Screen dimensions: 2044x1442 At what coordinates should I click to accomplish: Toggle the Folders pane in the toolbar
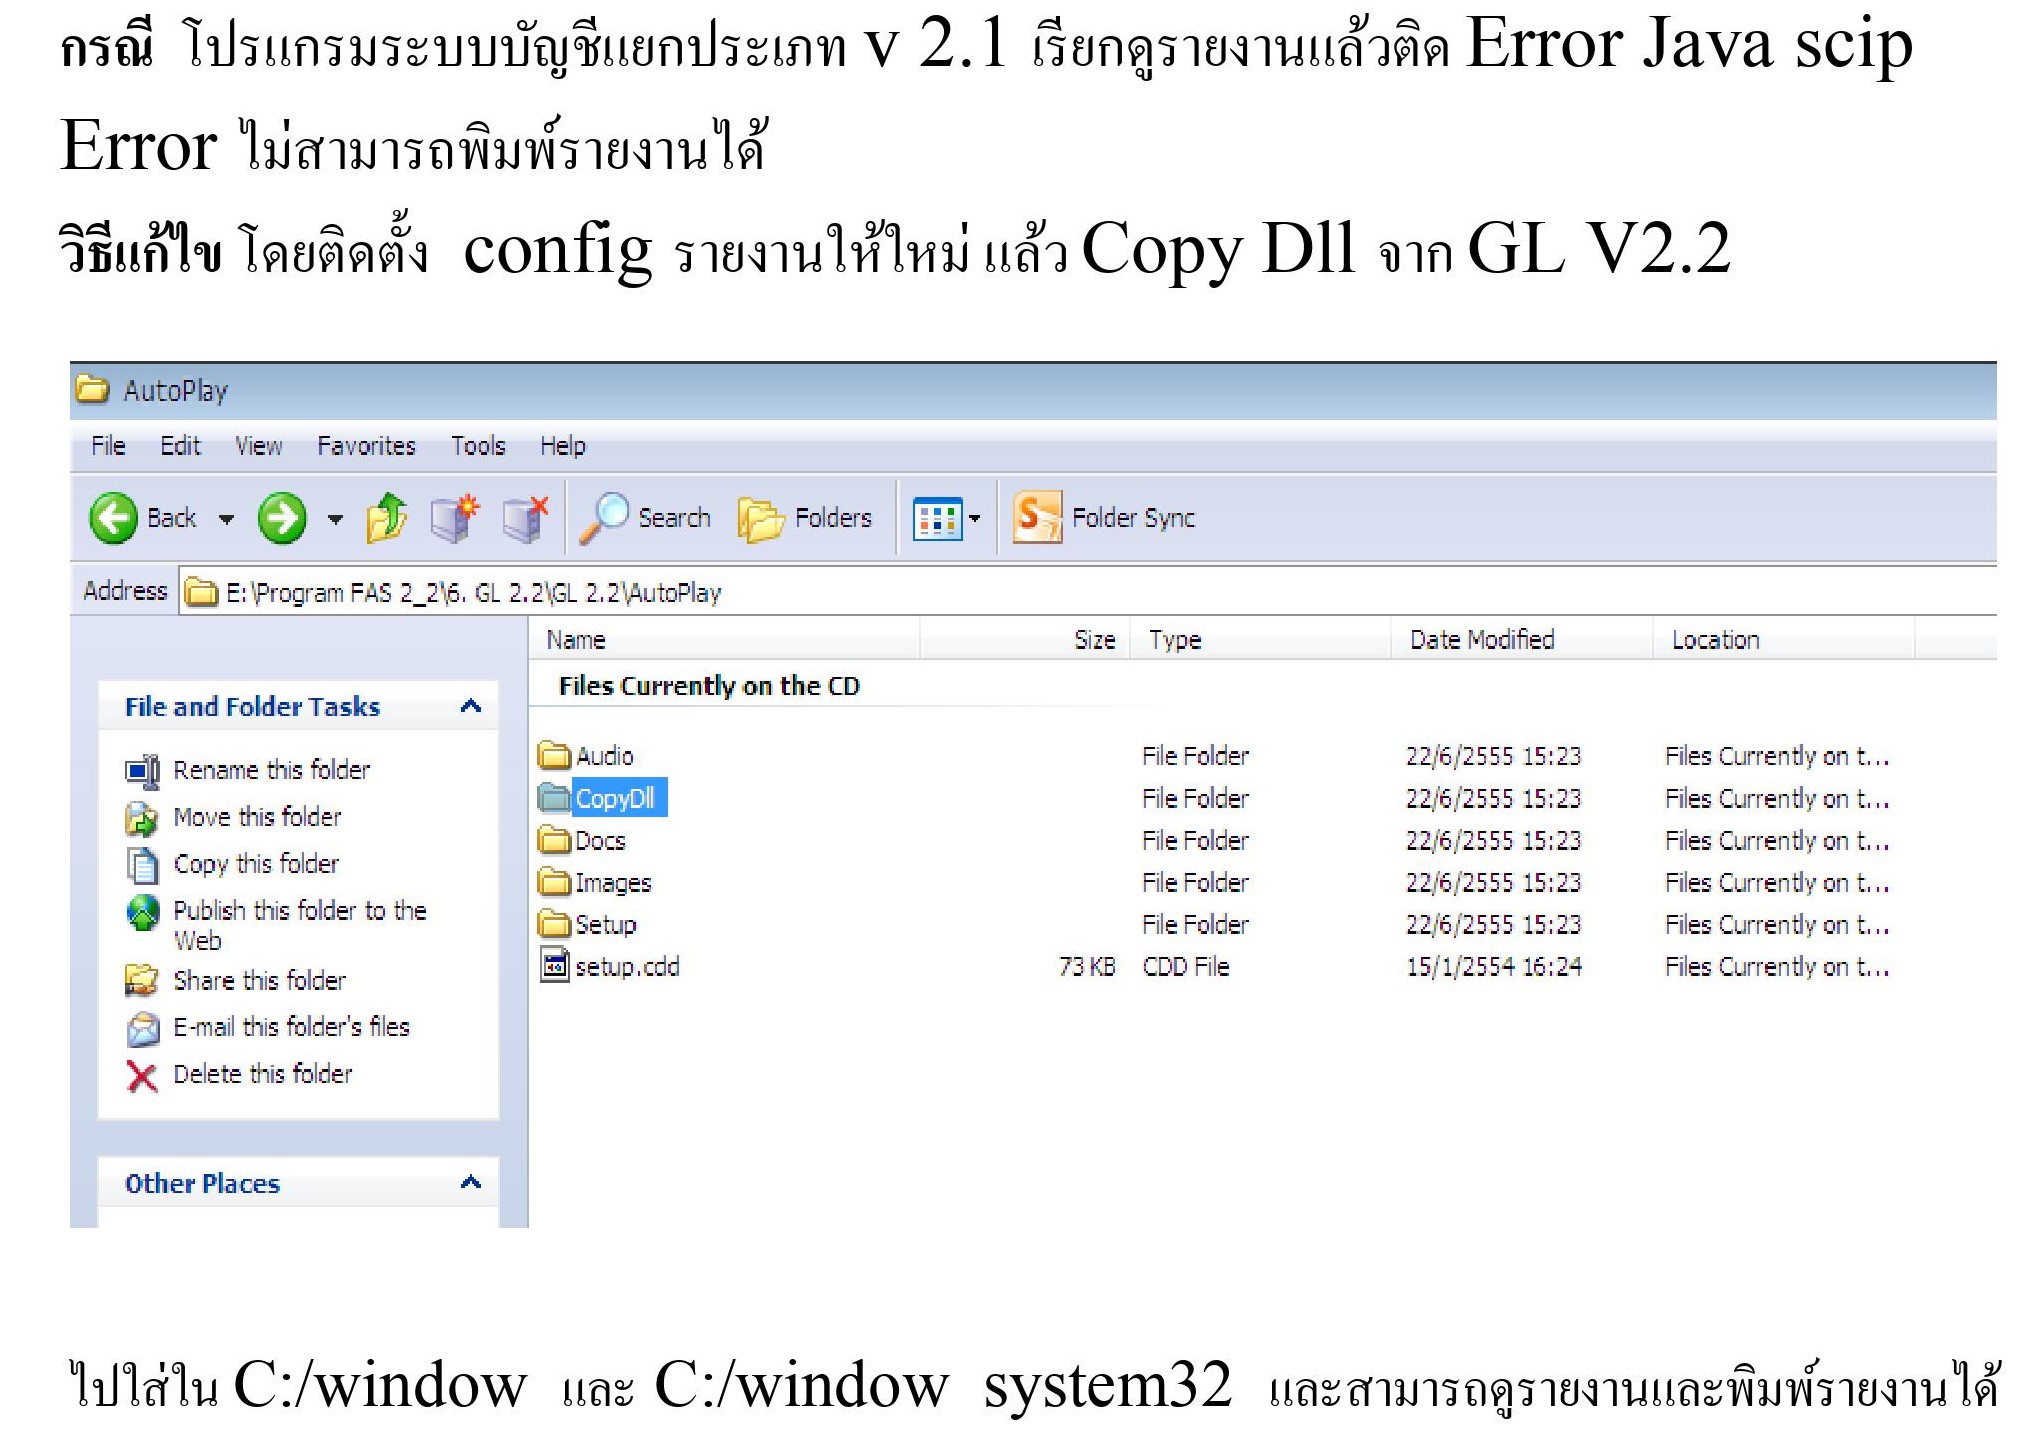(760, 517)
